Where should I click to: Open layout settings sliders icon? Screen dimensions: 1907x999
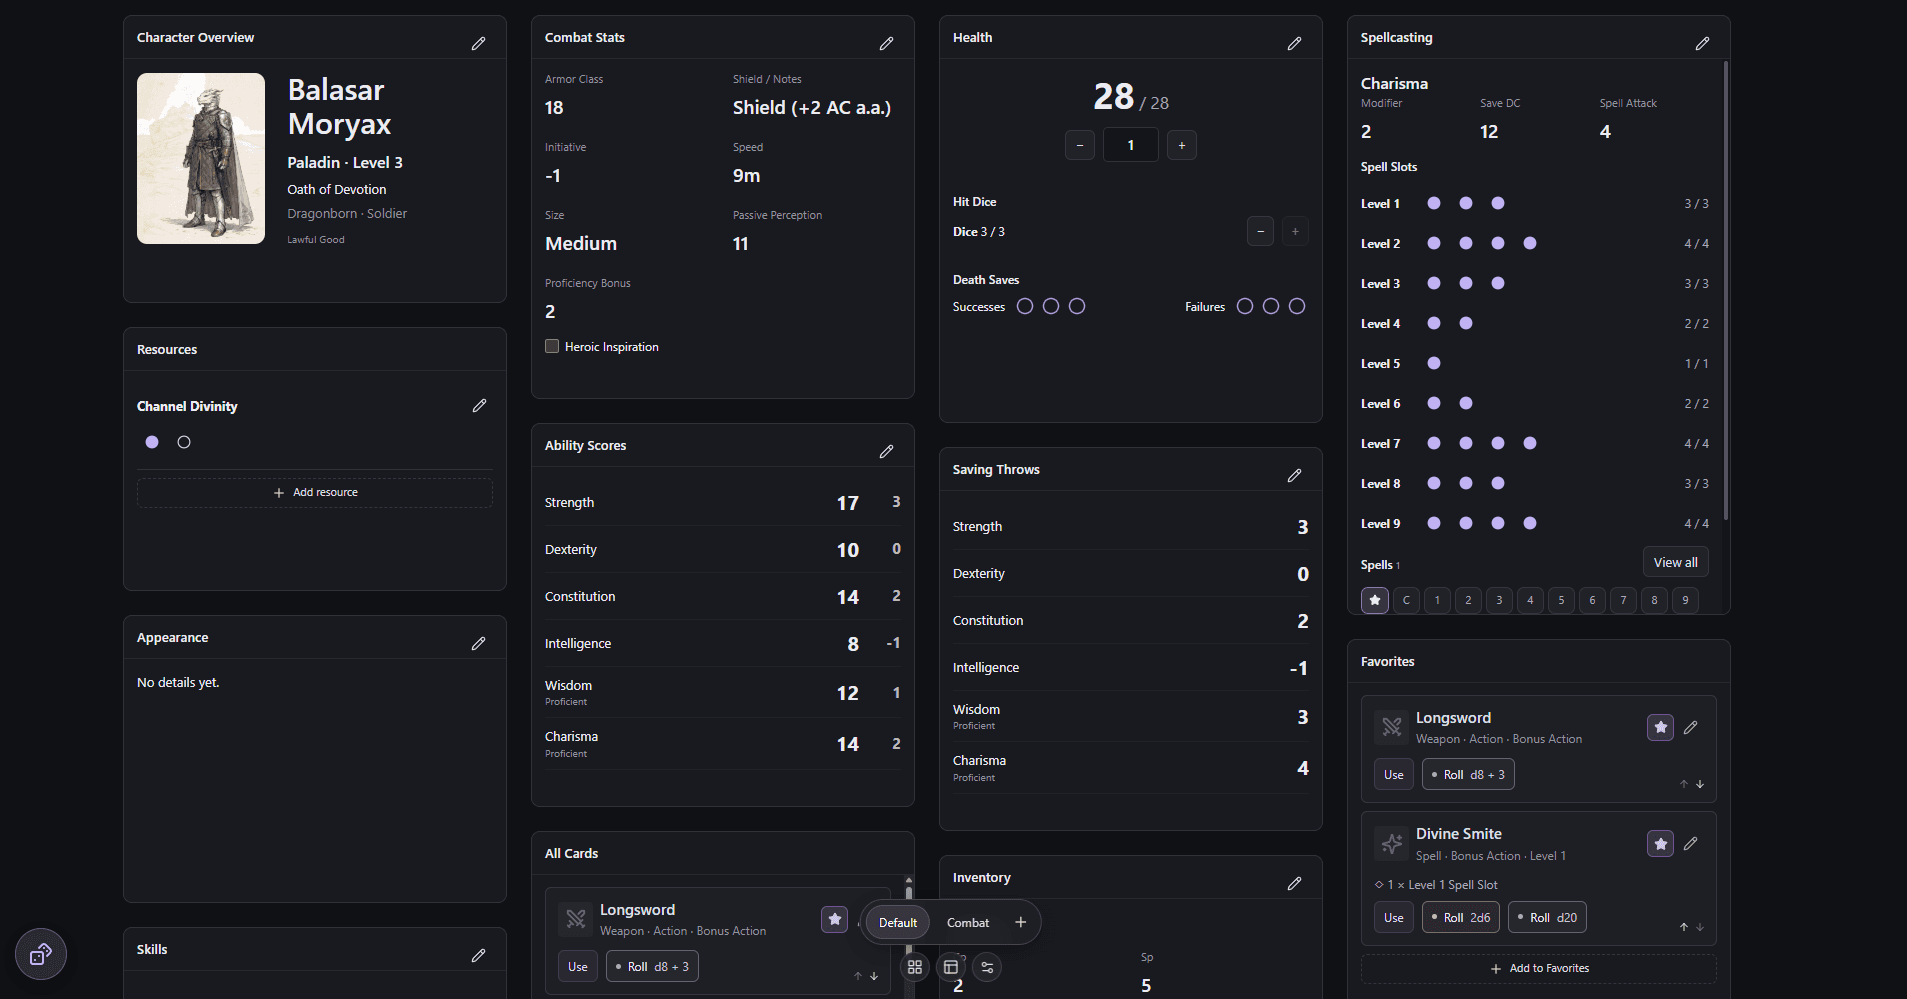tap(987, 967)
